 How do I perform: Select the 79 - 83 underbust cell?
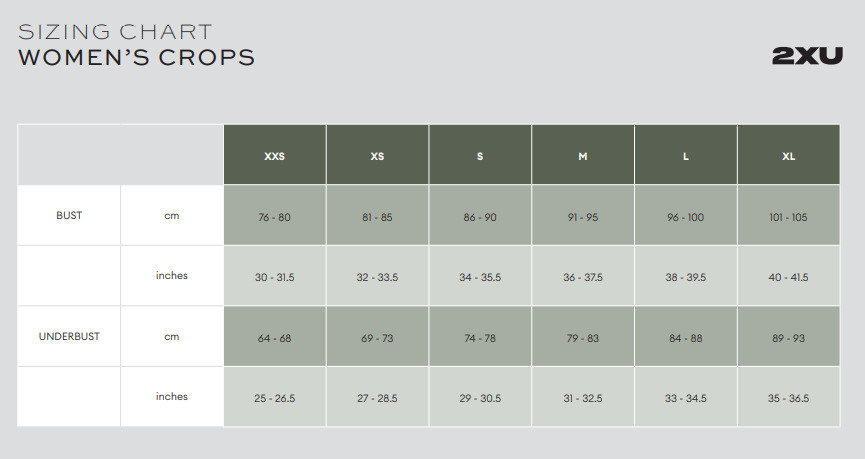point(583,336)
